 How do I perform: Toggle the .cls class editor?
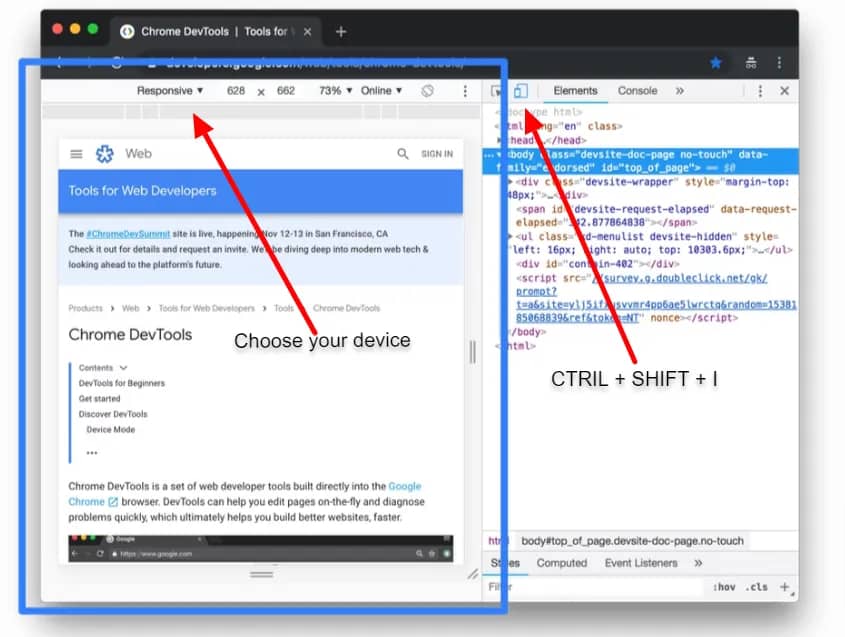click(x=758, y=587)
